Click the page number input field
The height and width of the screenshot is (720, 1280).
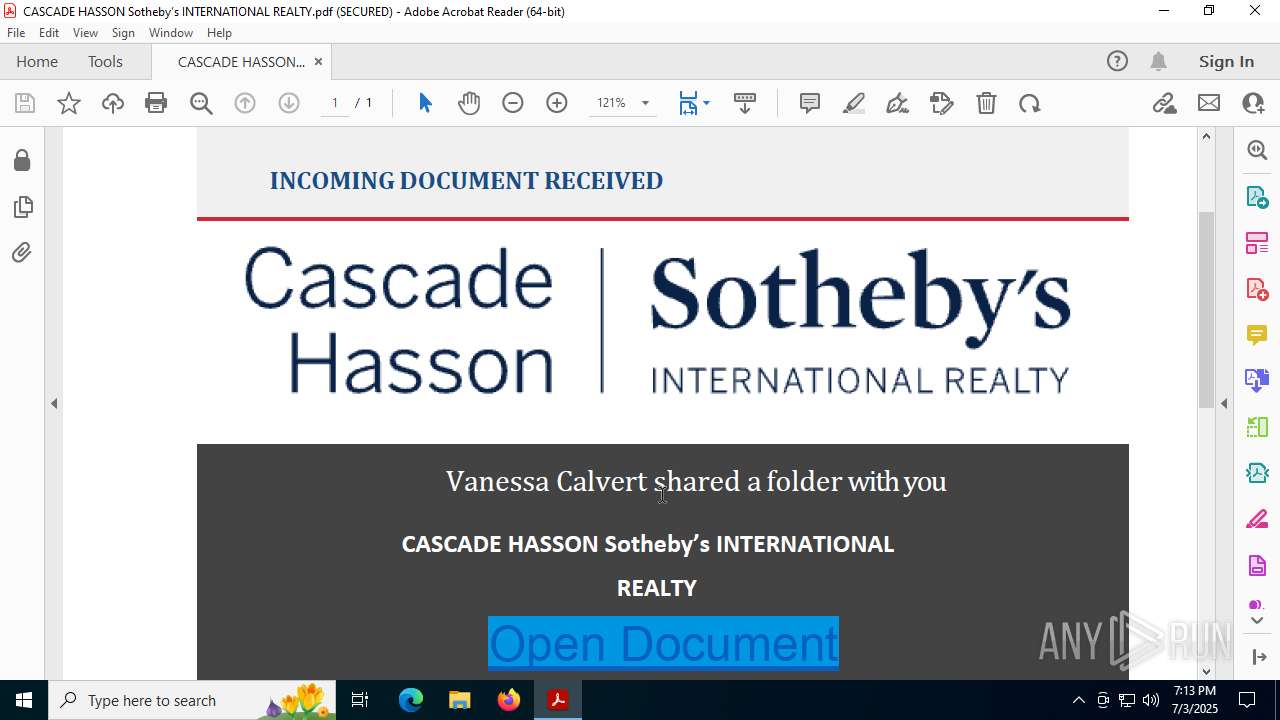[x=335, y=103]
